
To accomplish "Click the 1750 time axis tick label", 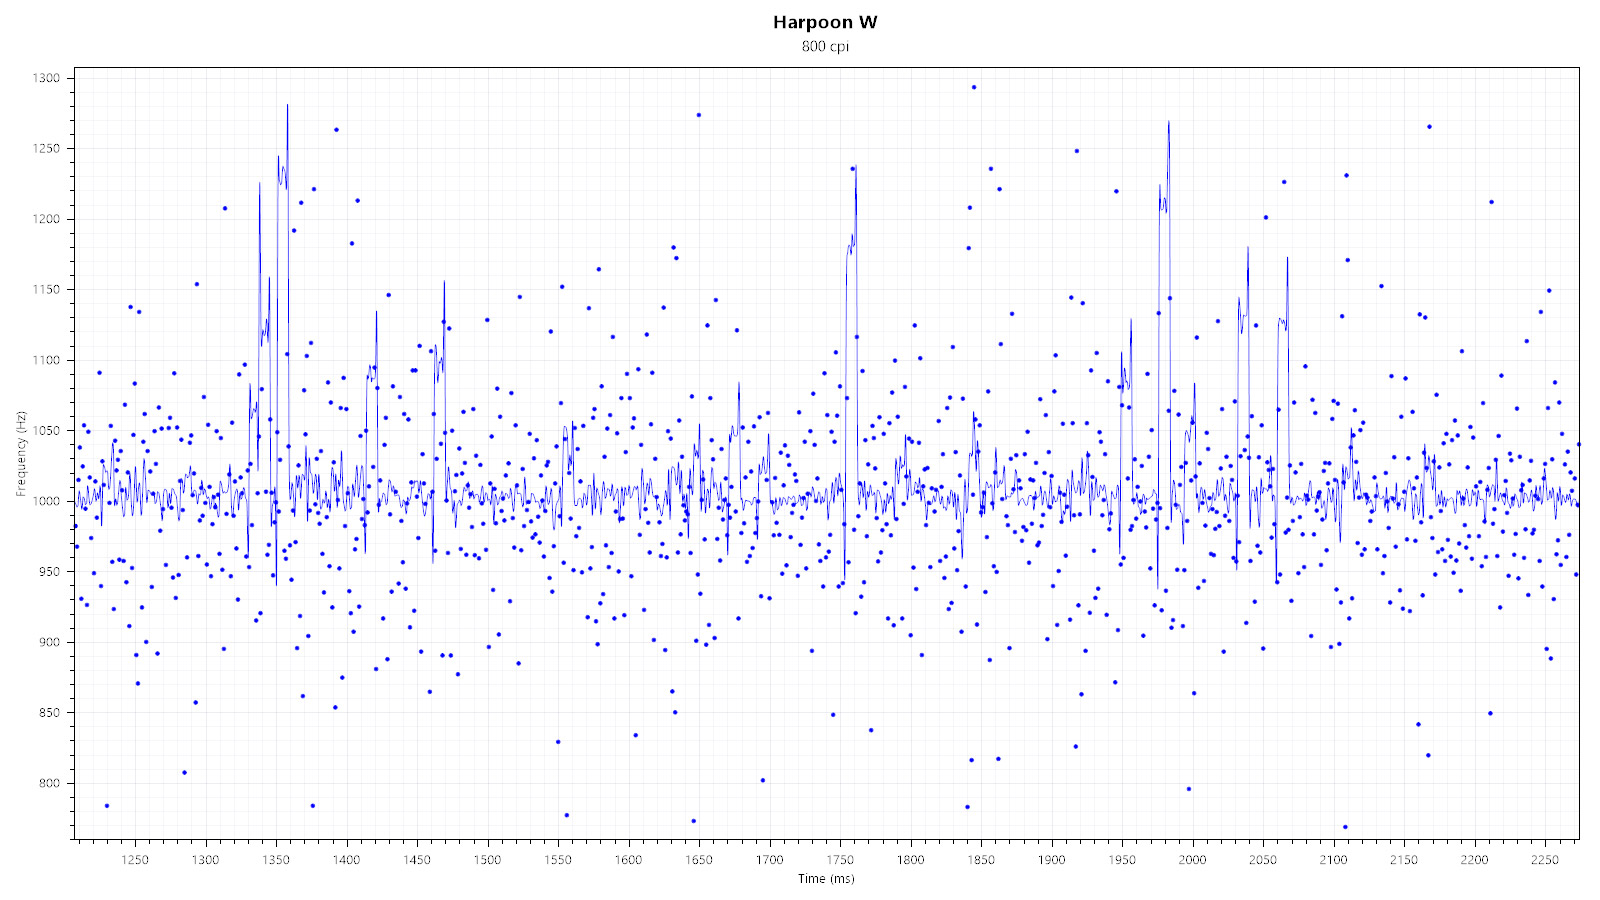I will tap(840, 860).
